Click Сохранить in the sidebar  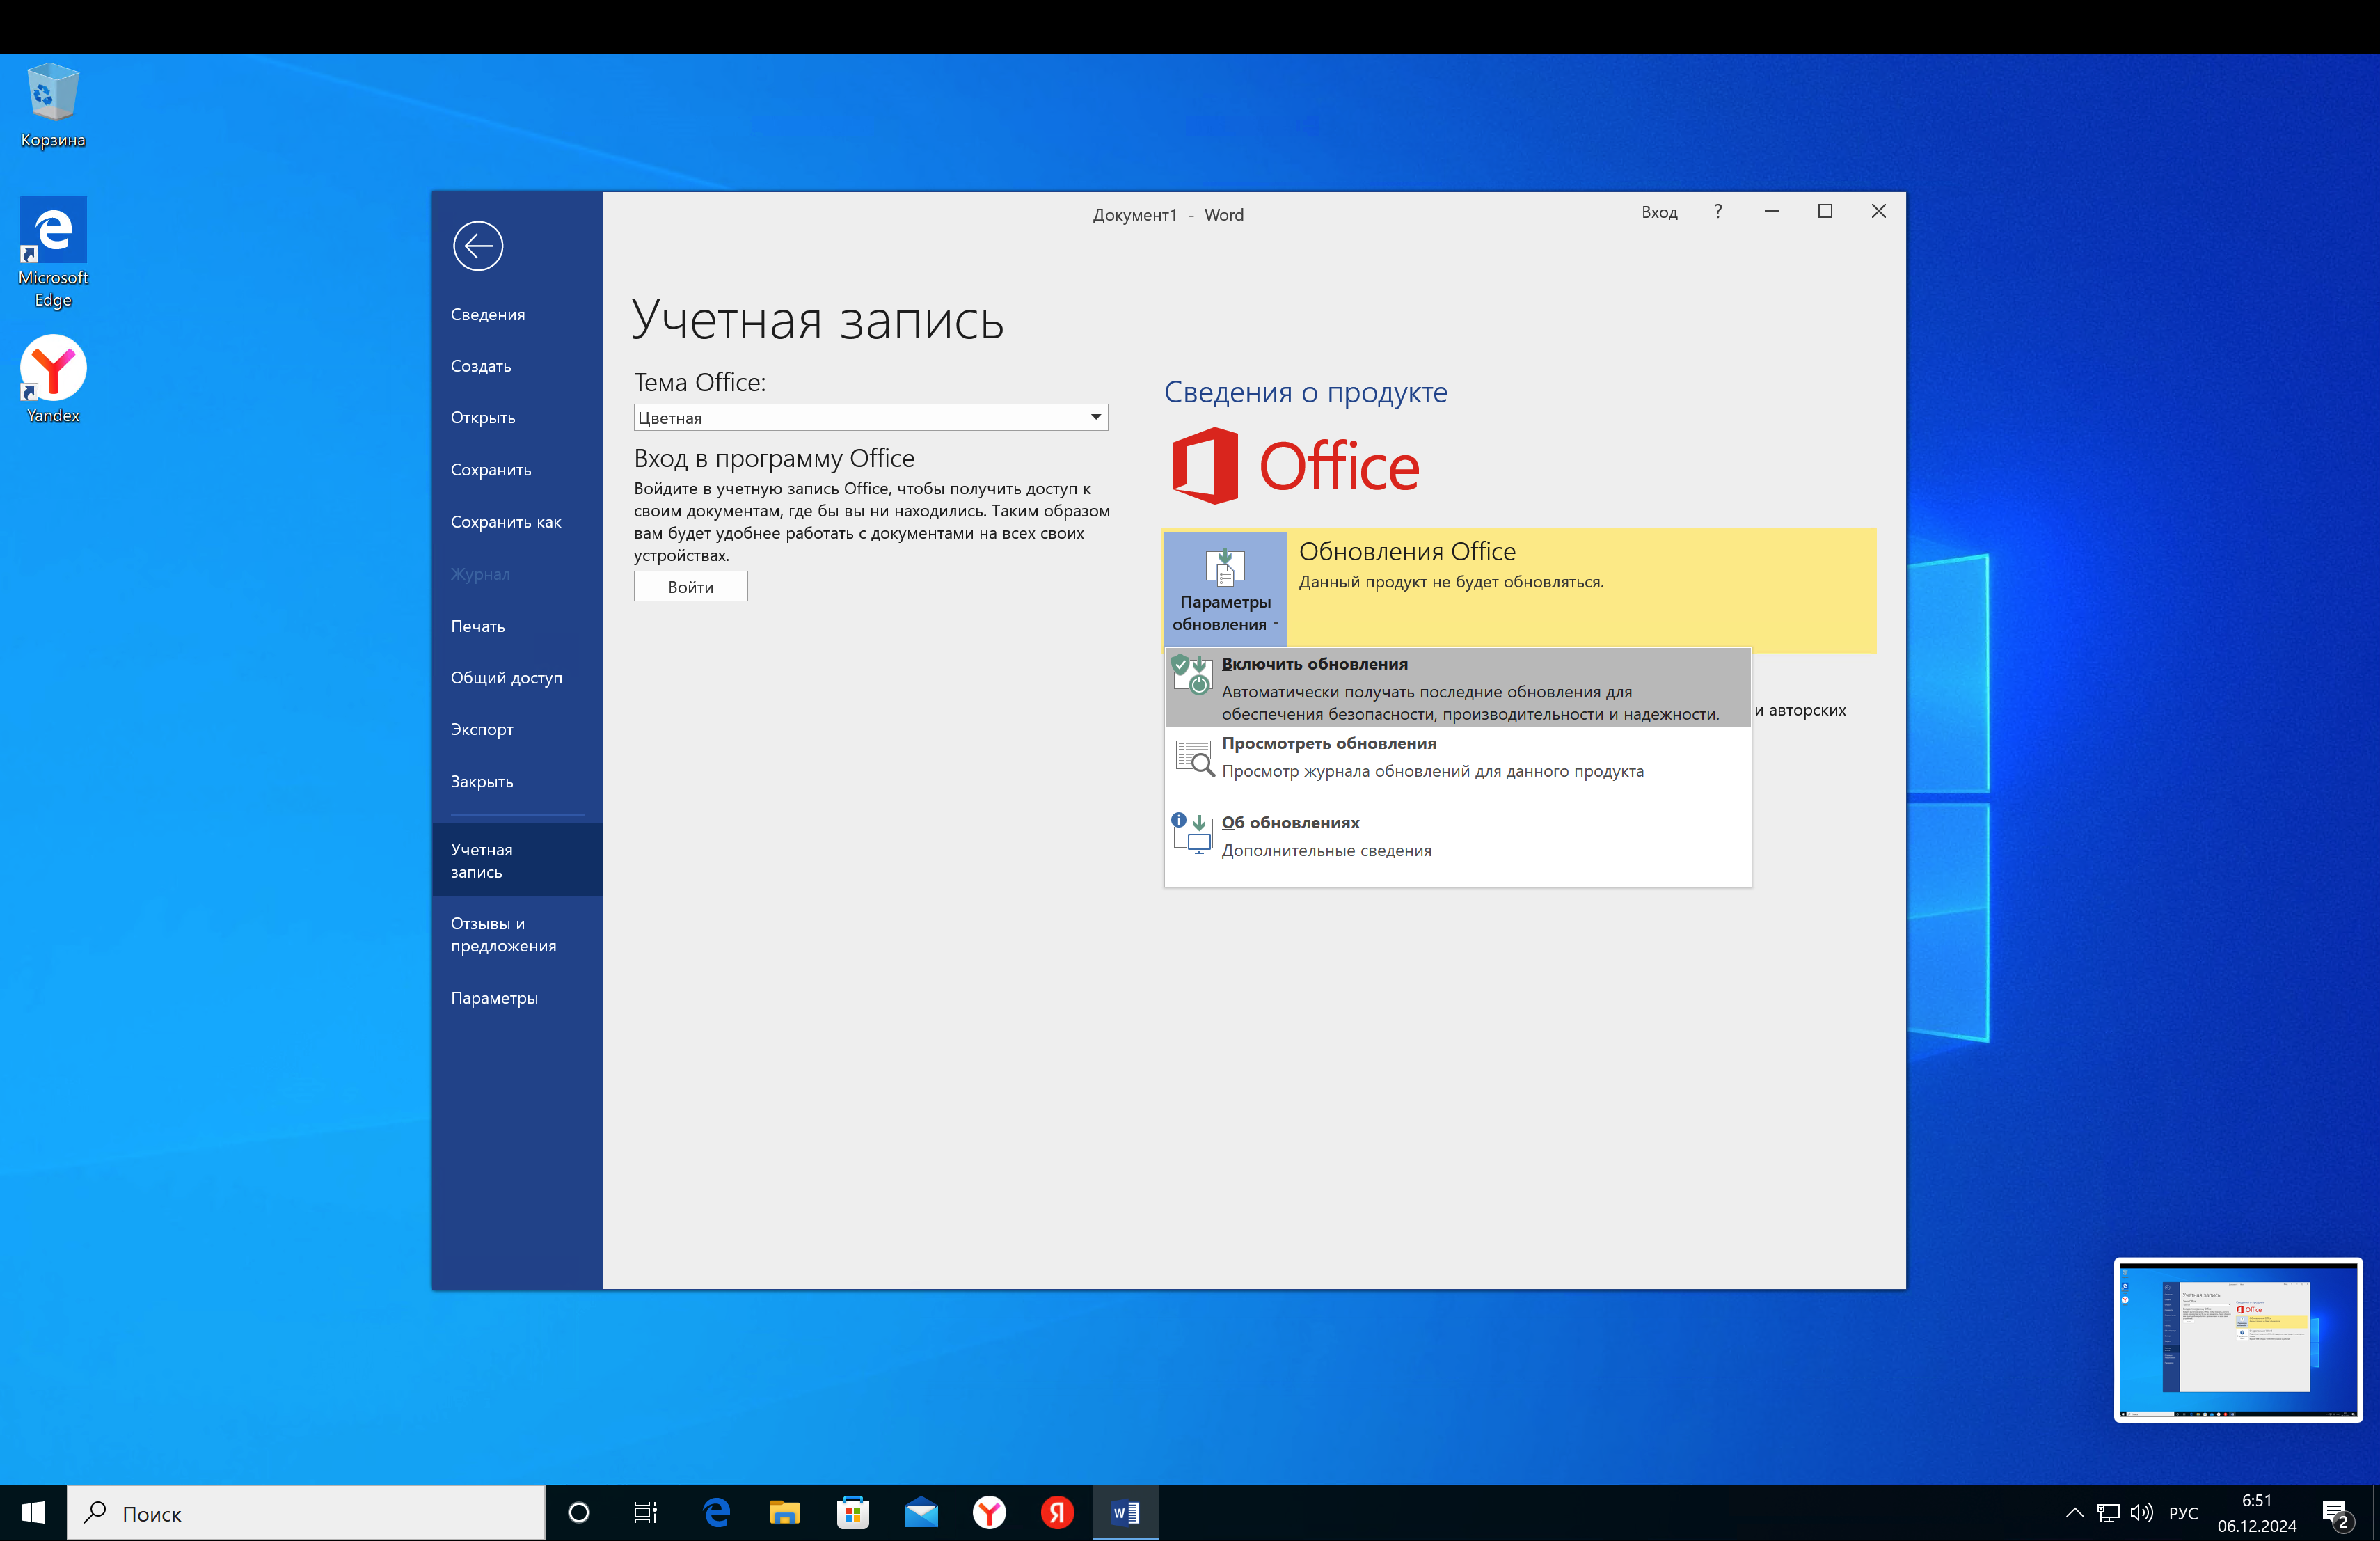click(x=491, y=470)
